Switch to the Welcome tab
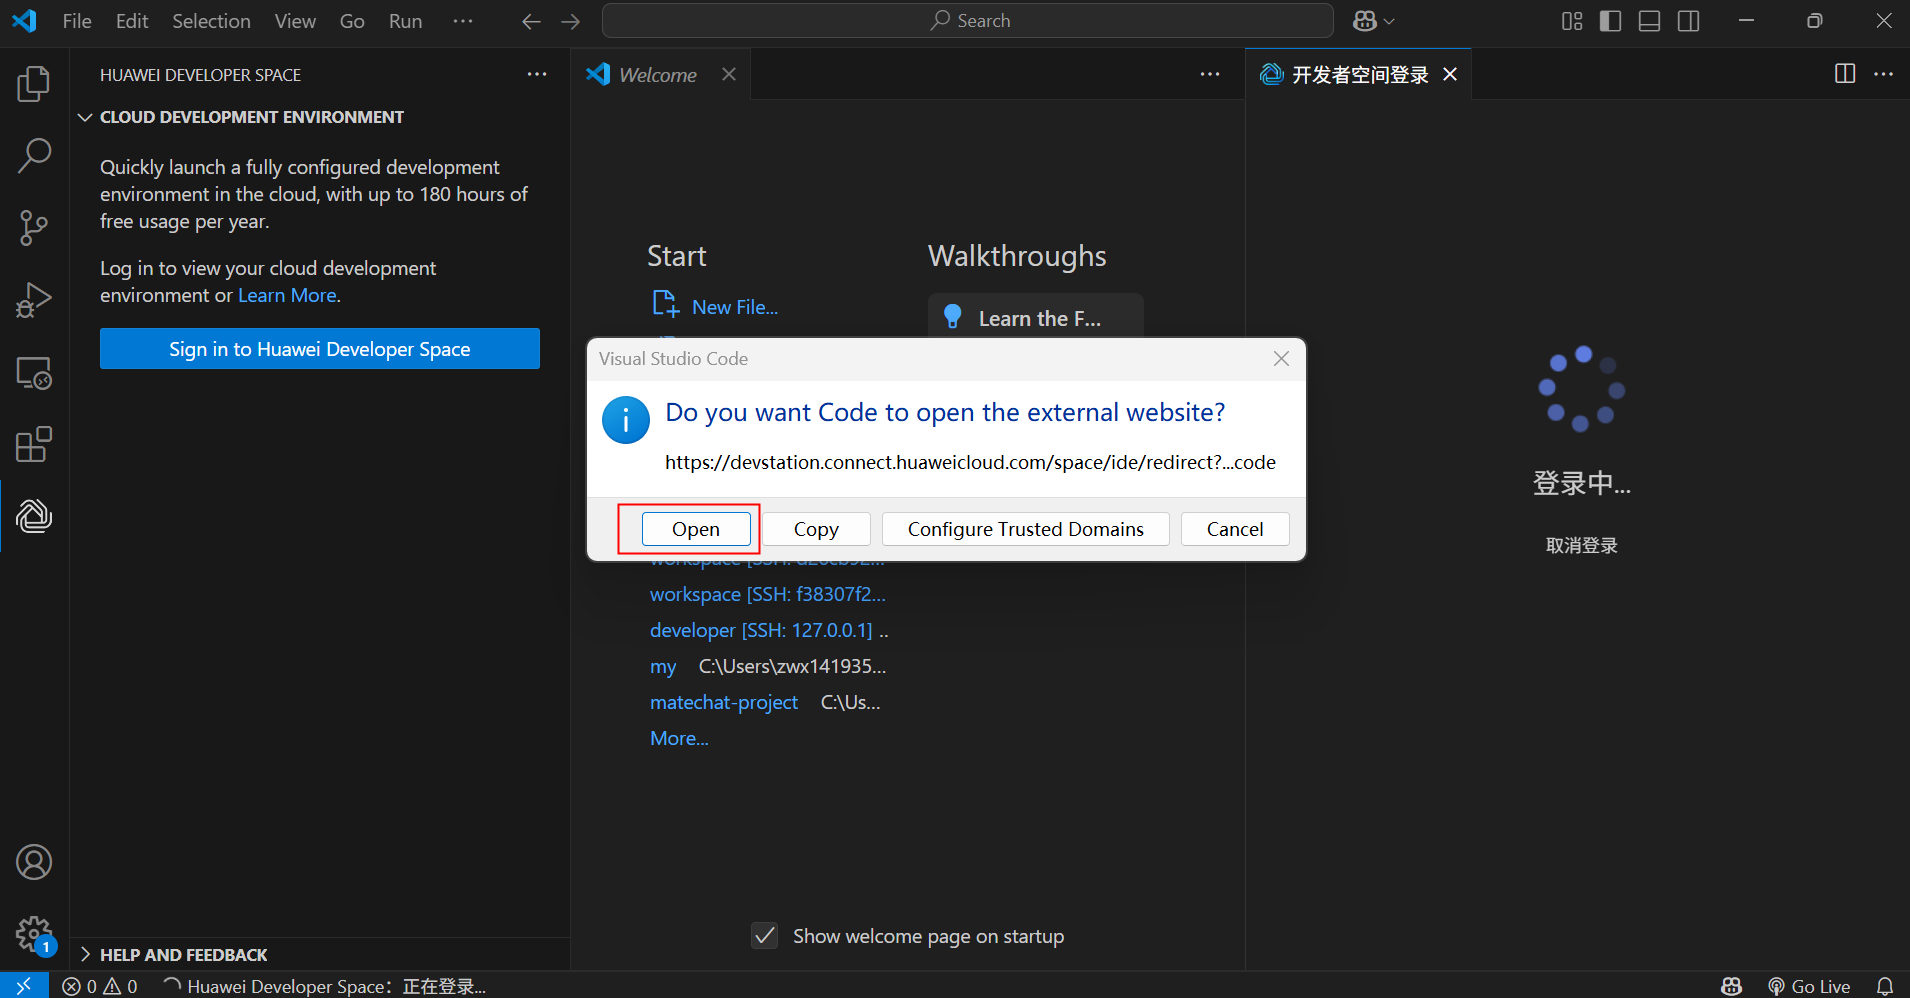The image size is (1910, 998). (657, 74)
